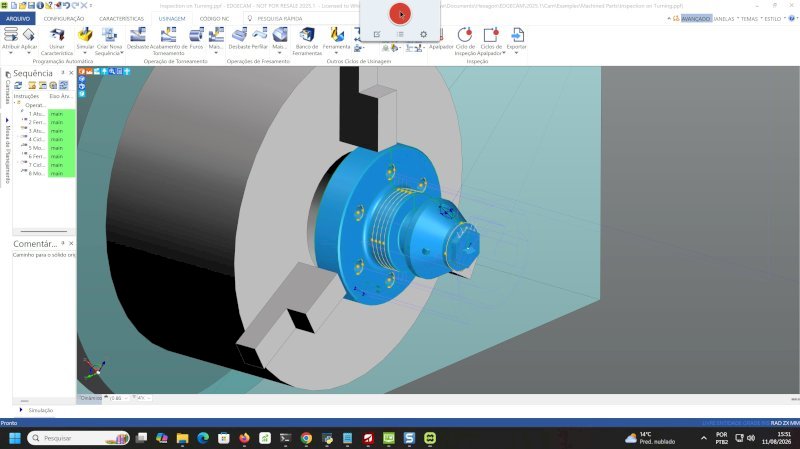Click the Pesquisar taskbar search box
Viewport: 800px width, 449px height.
click(x=79, y=438)
